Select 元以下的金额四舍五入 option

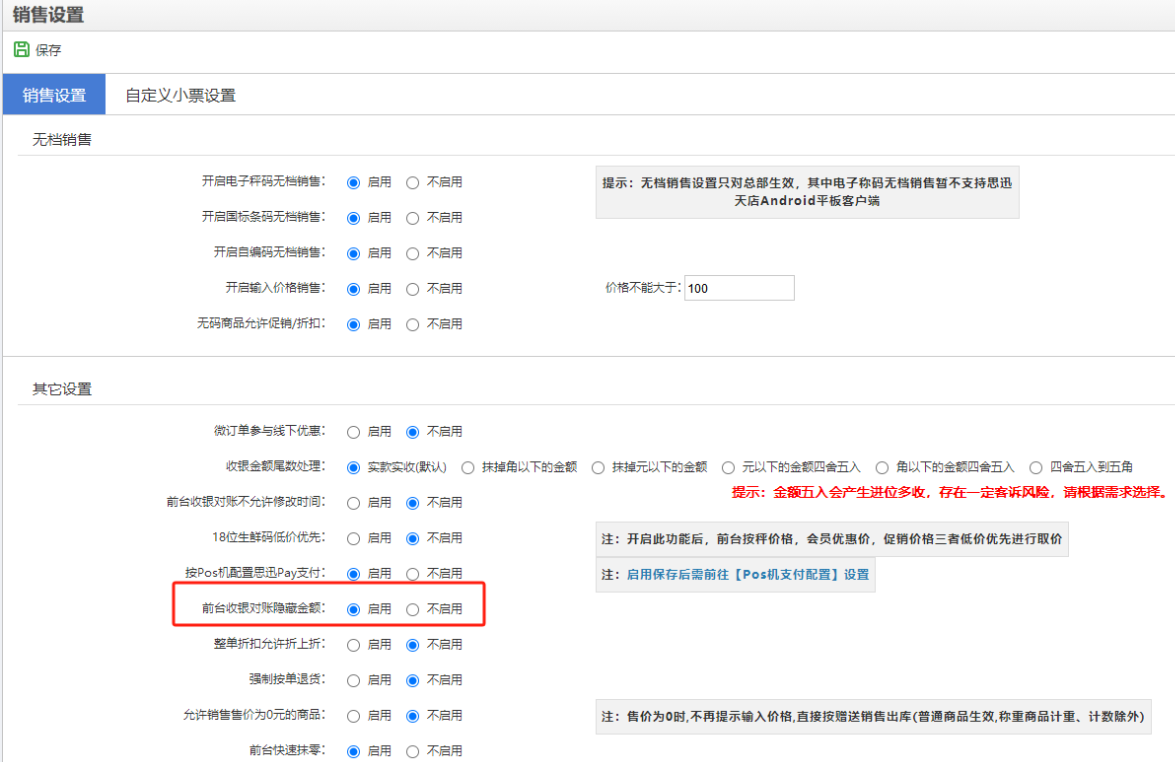[728, 468]
